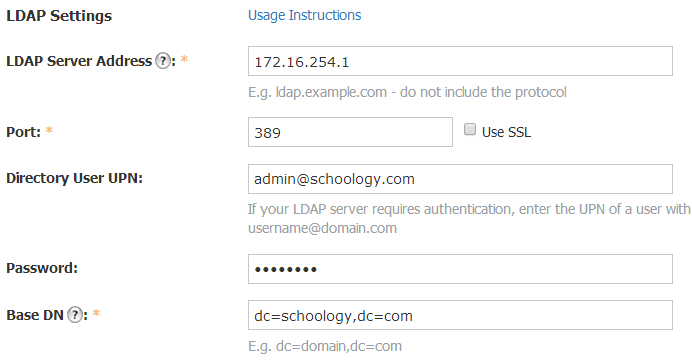The height and width of the screenshot is (364, 692).
Task: Click the LDAP Server Address label
Action: point(79,61)
